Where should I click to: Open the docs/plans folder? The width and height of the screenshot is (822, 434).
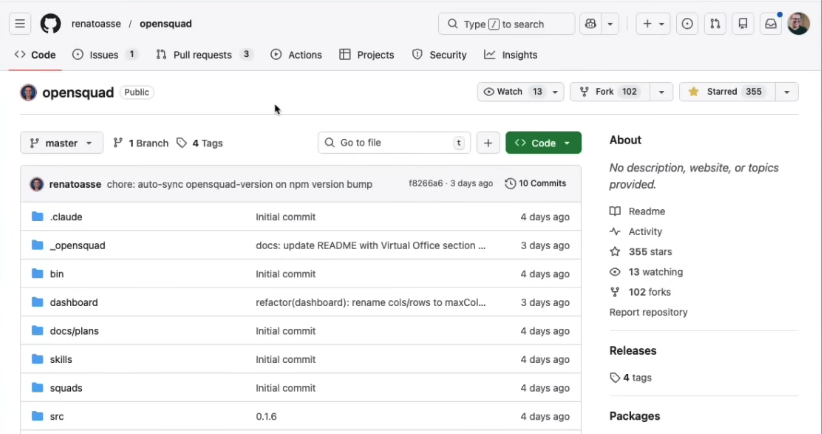74,331
